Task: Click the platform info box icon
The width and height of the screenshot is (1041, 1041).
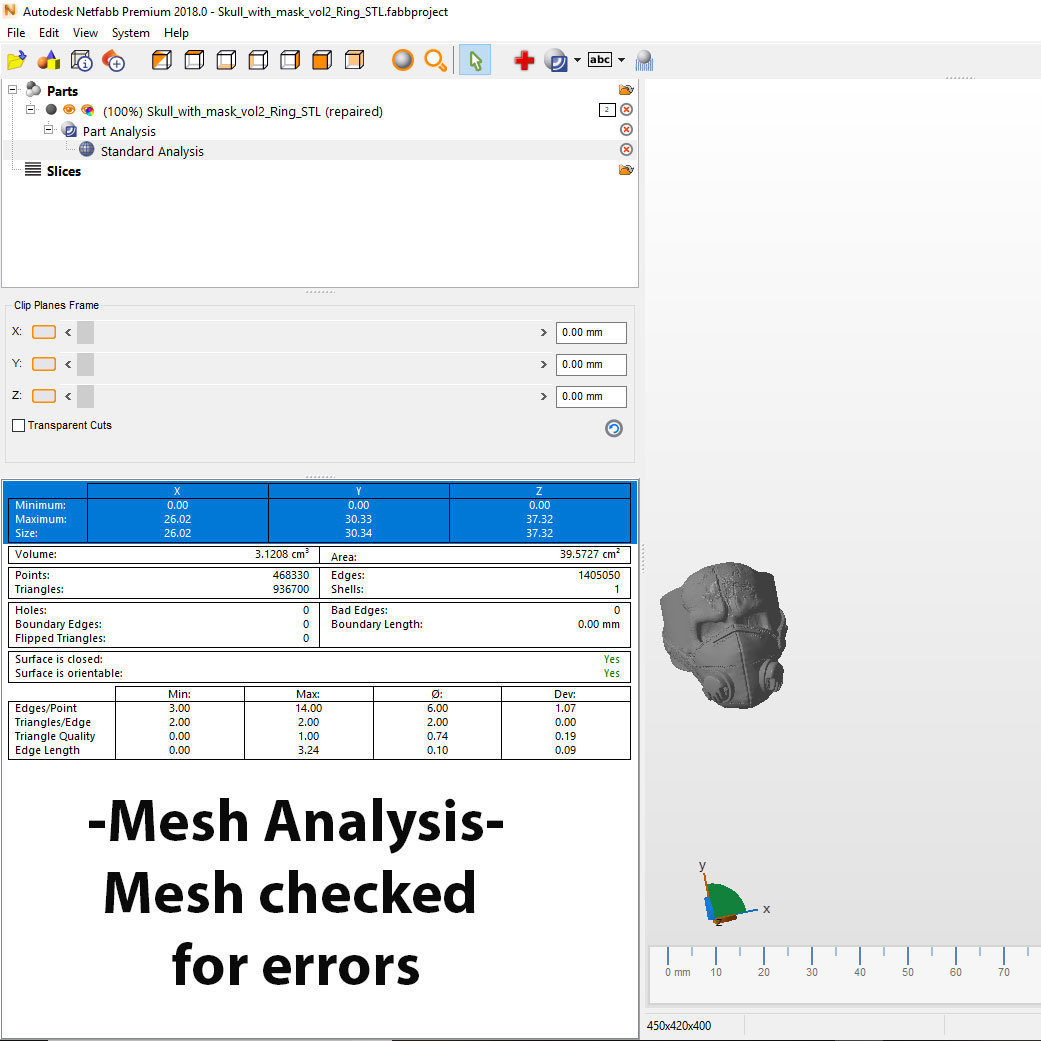Action: pos(82,60)
